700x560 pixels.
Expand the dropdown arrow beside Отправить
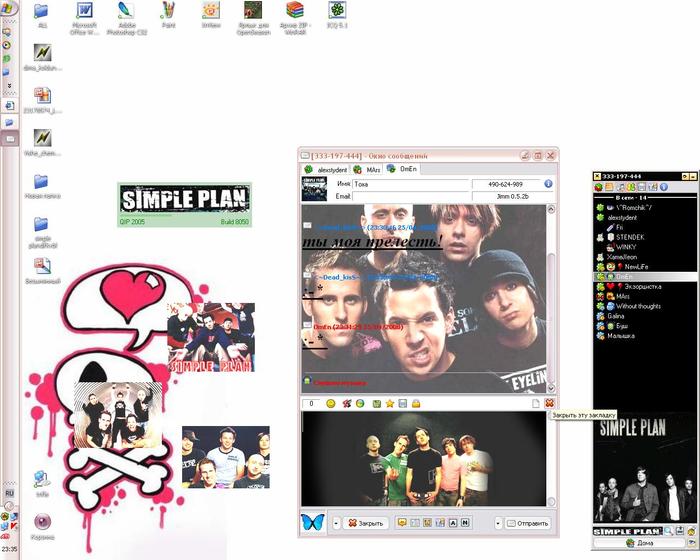pyautogui.click(x=498, y=523)
